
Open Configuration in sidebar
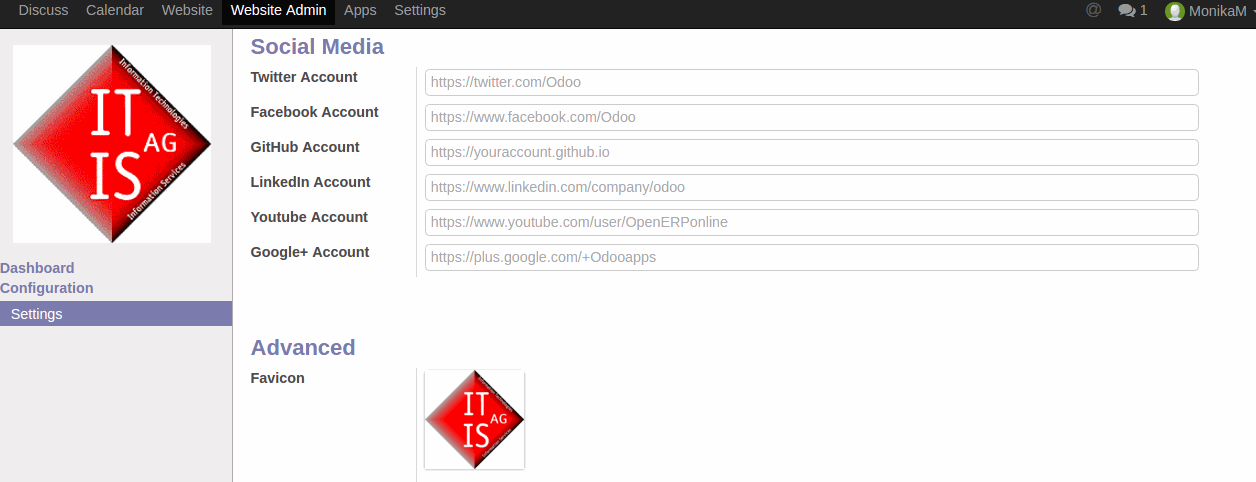(47, 288)
